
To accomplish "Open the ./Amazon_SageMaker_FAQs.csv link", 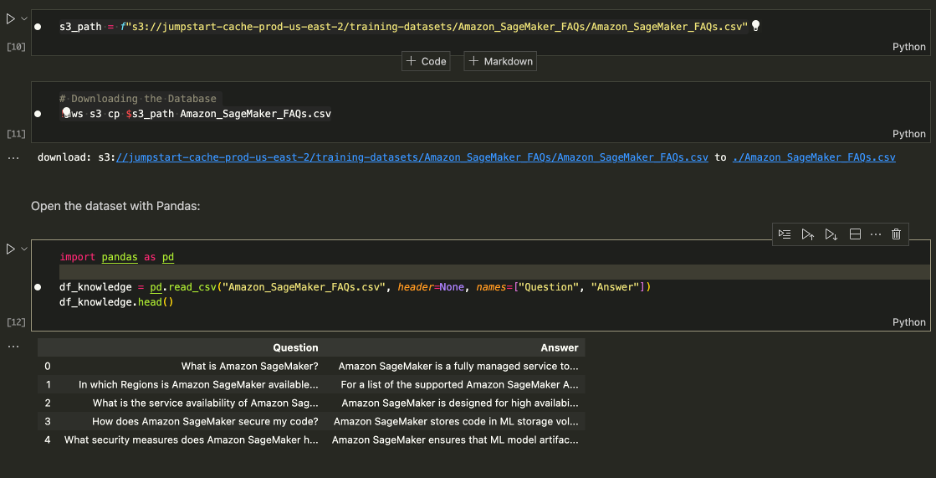I will tap(814, 158).
